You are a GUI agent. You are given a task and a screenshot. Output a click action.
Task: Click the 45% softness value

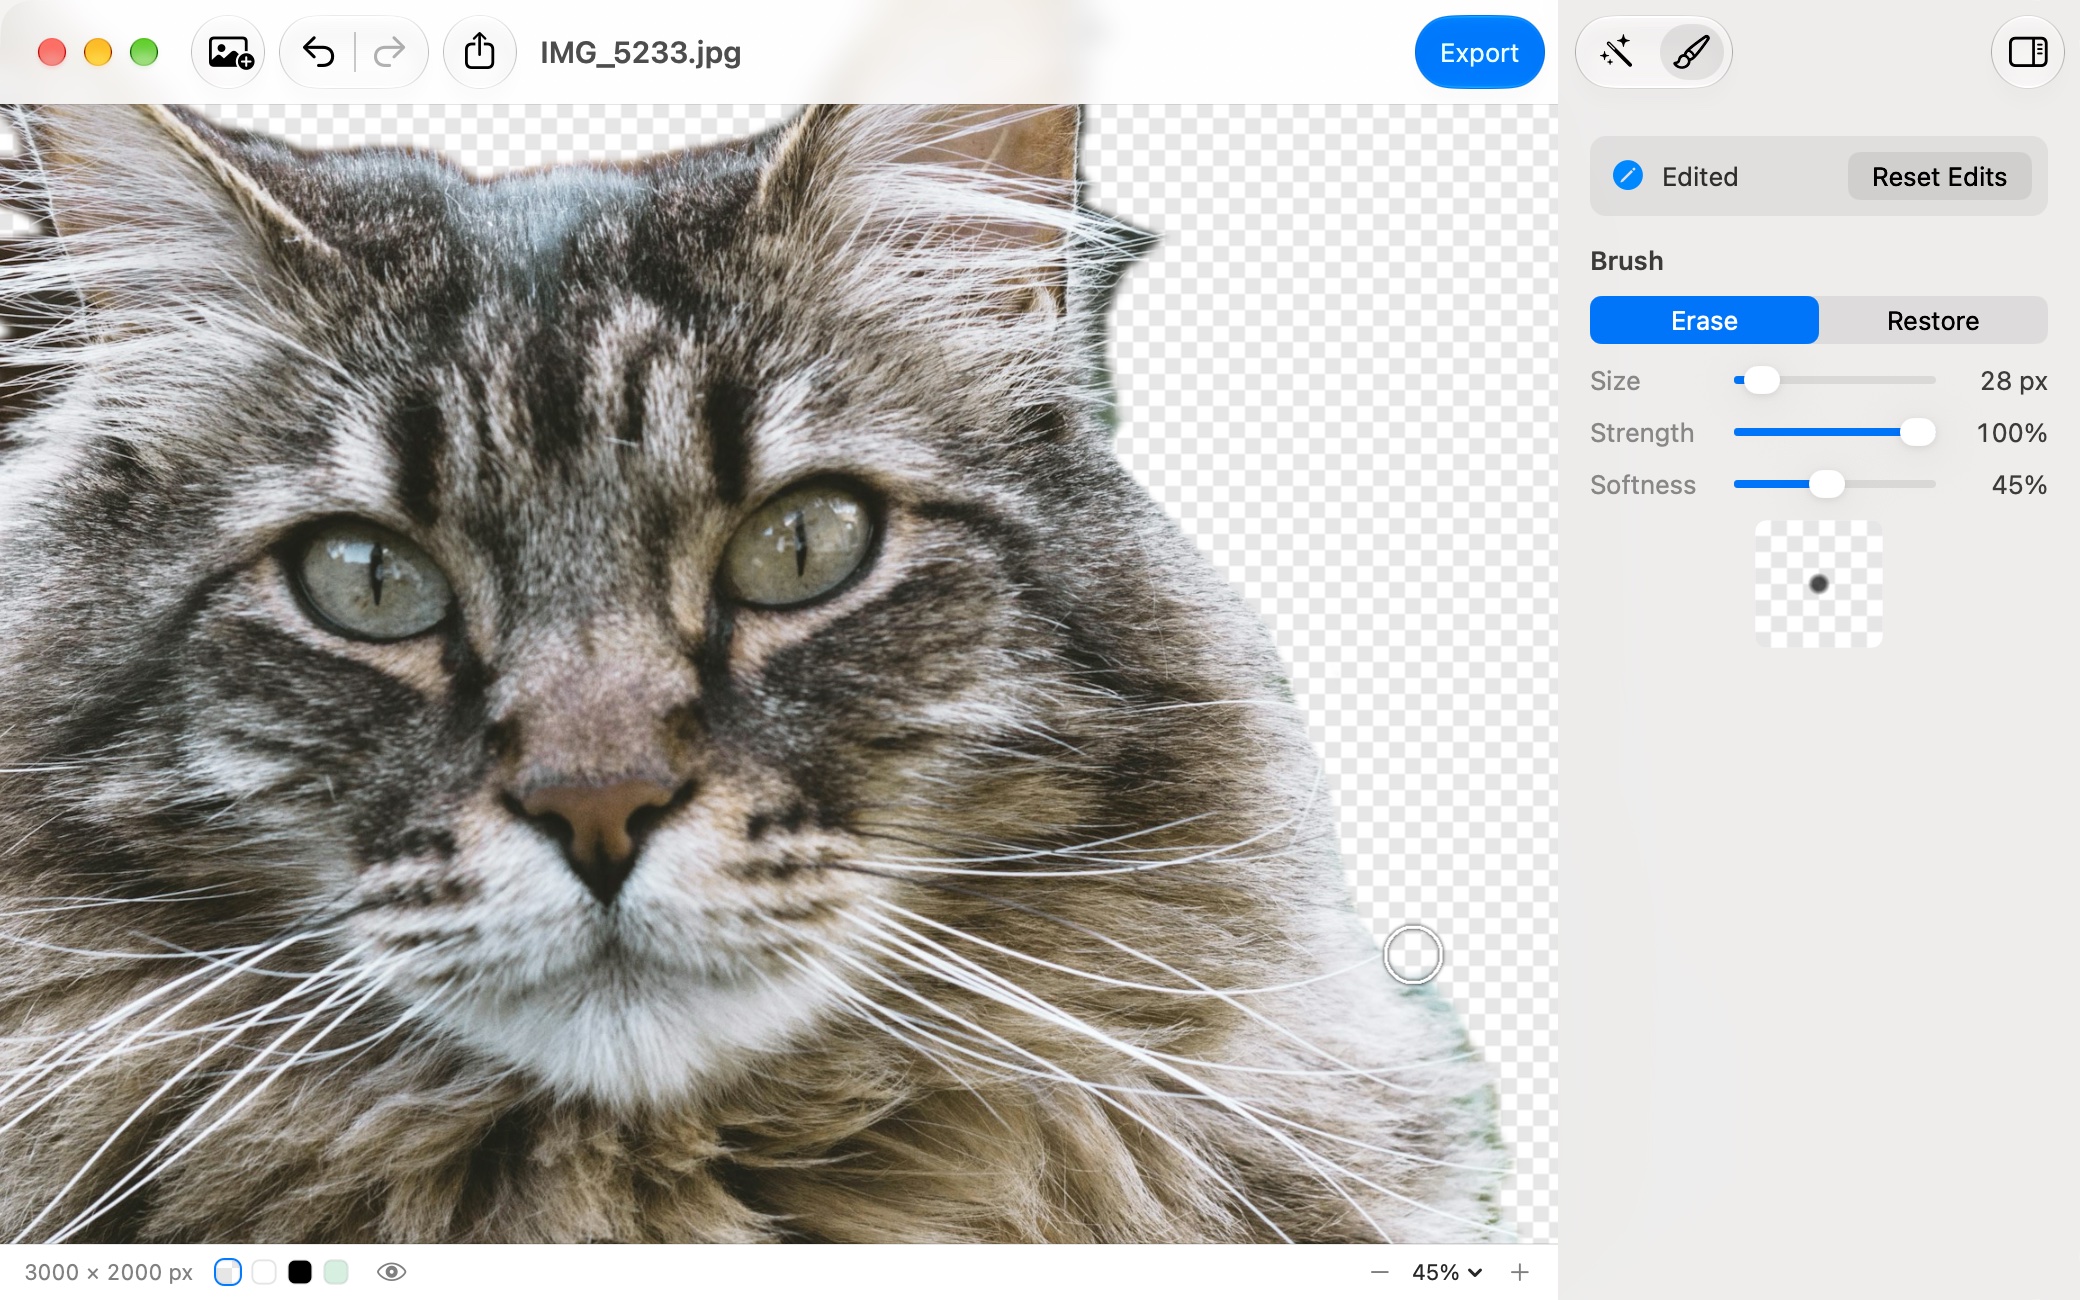2019,484
